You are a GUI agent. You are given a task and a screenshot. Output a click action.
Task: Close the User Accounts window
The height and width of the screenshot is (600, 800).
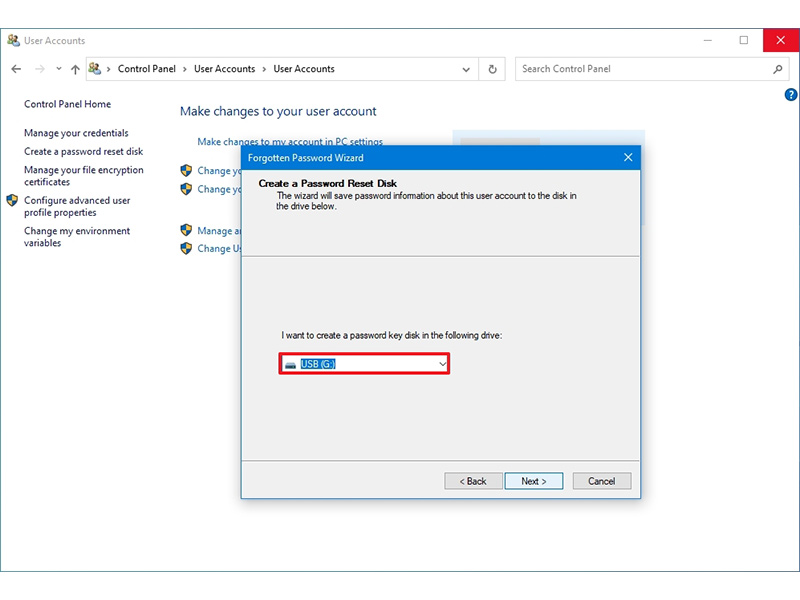coord(781,40)
